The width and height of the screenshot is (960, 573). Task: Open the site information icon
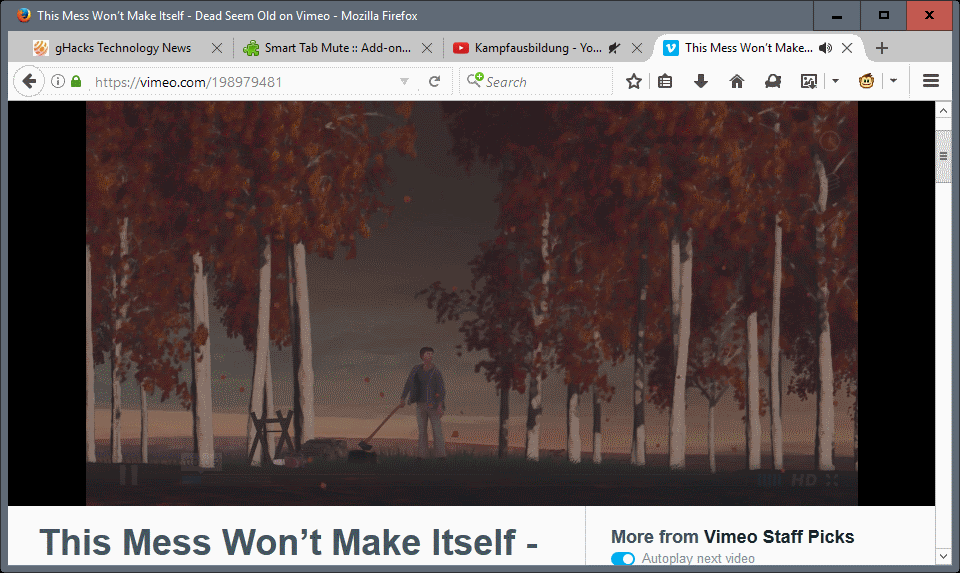[58, 81]
